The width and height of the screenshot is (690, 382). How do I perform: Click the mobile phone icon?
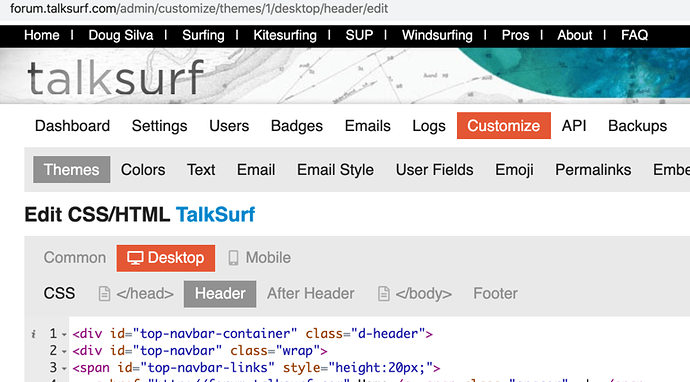click(x=234, y=258)
